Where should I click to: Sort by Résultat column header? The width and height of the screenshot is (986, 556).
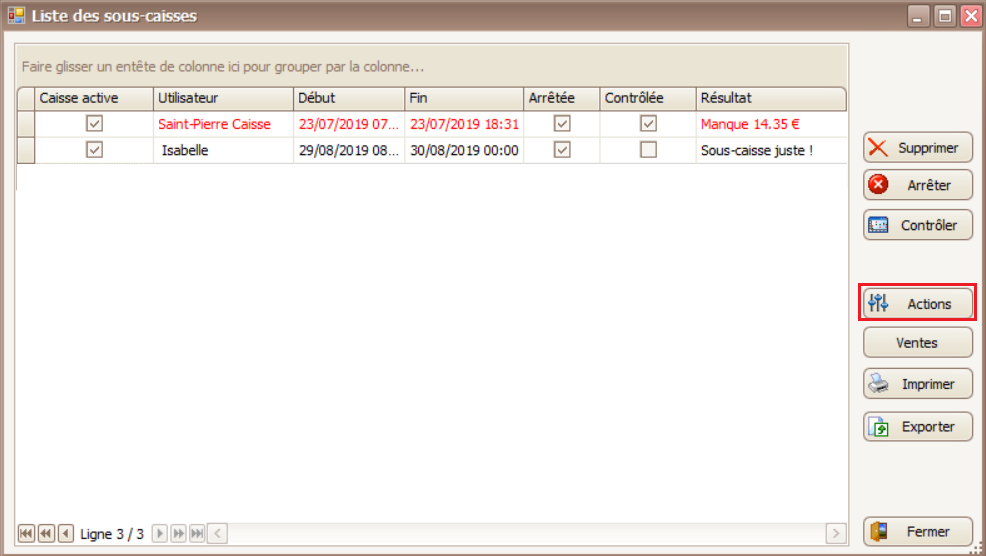point(772,98)
